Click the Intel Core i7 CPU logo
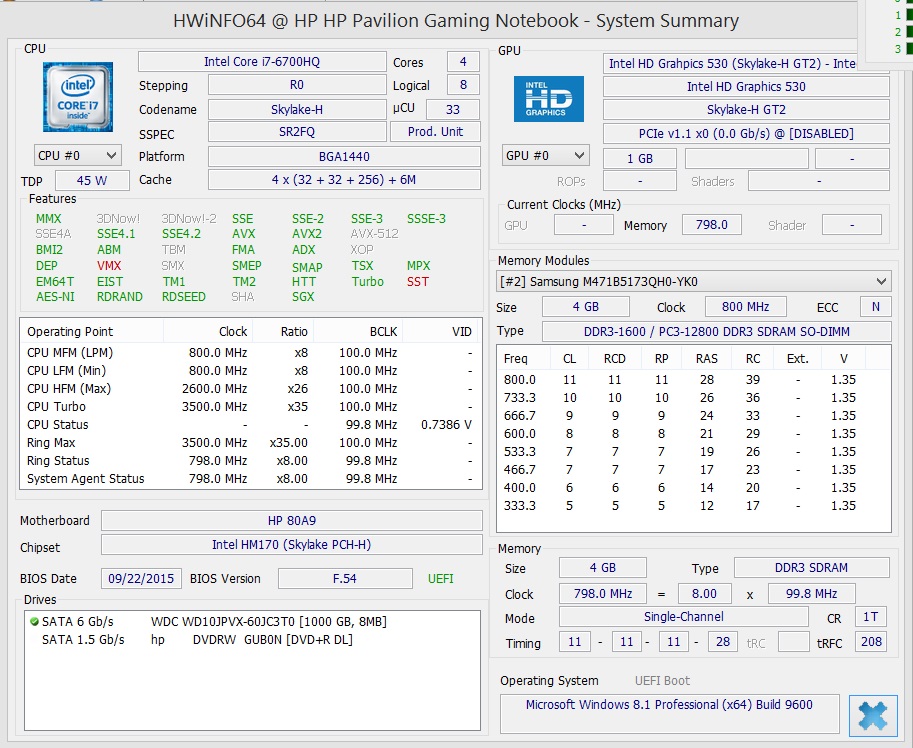Image resolution: width=913 pixels, height=748 pixels. tap(77, 97)
